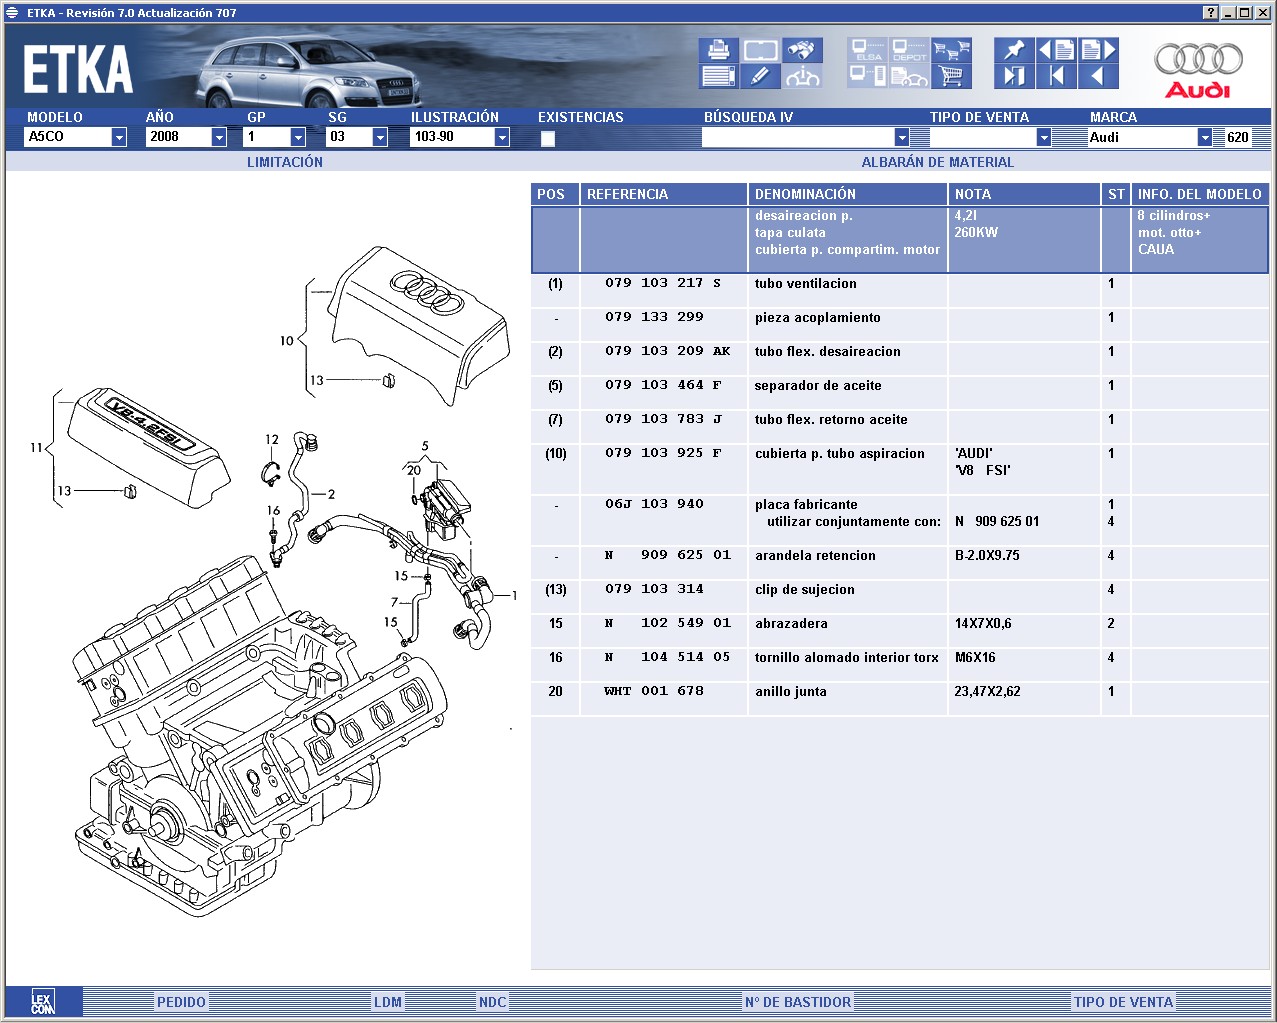The height and width of the screenshot is (1023, 1277).
Task: Click INFO. DEL MODELO column header
Action: (x=1200, y=194)
